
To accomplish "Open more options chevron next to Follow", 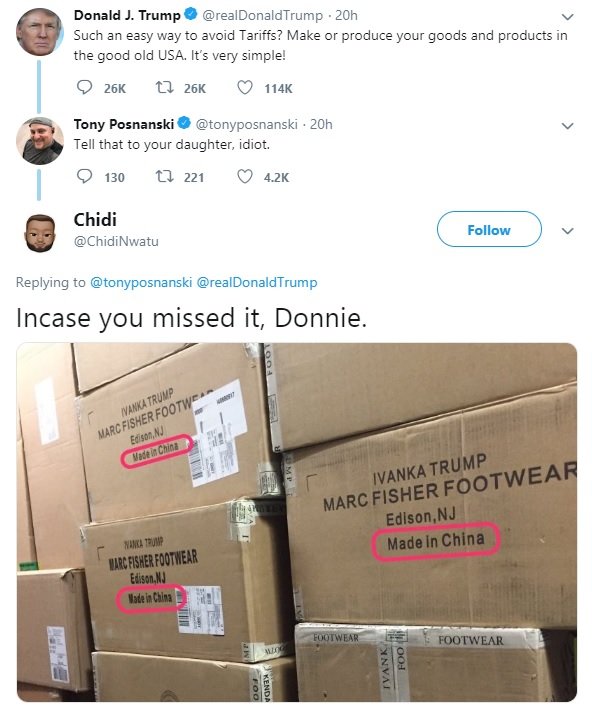I will coord(567,231).
